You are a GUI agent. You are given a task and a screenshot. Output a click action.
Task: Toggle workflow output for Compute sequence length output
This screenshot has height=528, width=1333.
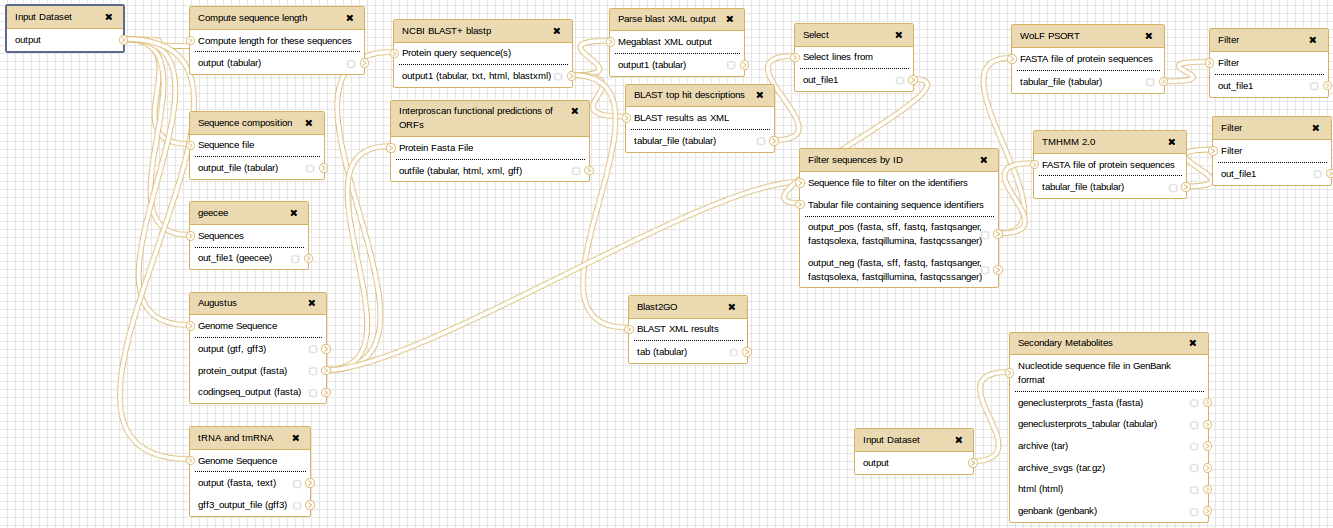click(351, 64)
